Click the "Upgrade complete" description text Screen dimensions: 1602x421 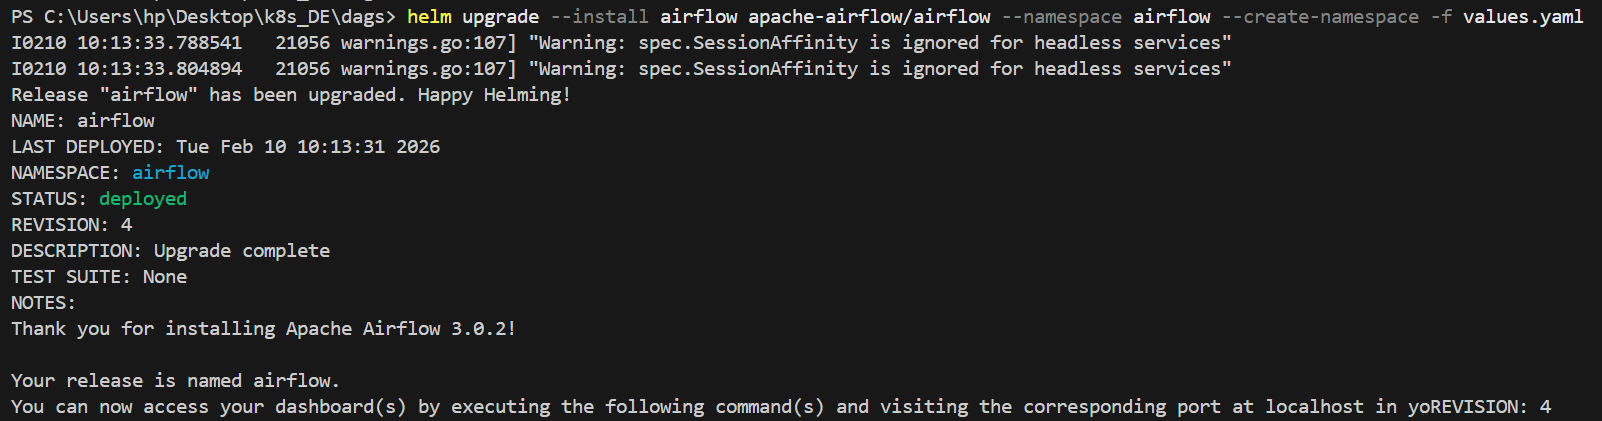[x=242, y=251]
